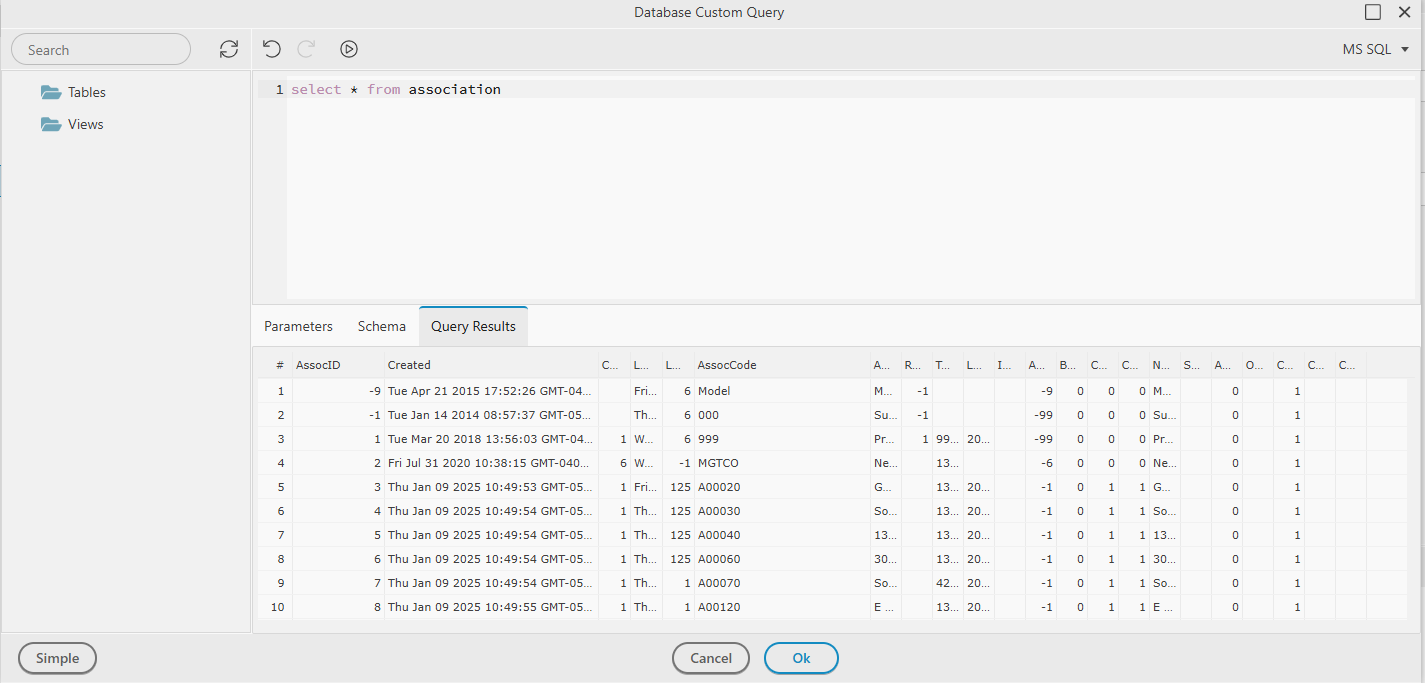
Task: Open the Tables folder
Action: (x=73, y=92)
